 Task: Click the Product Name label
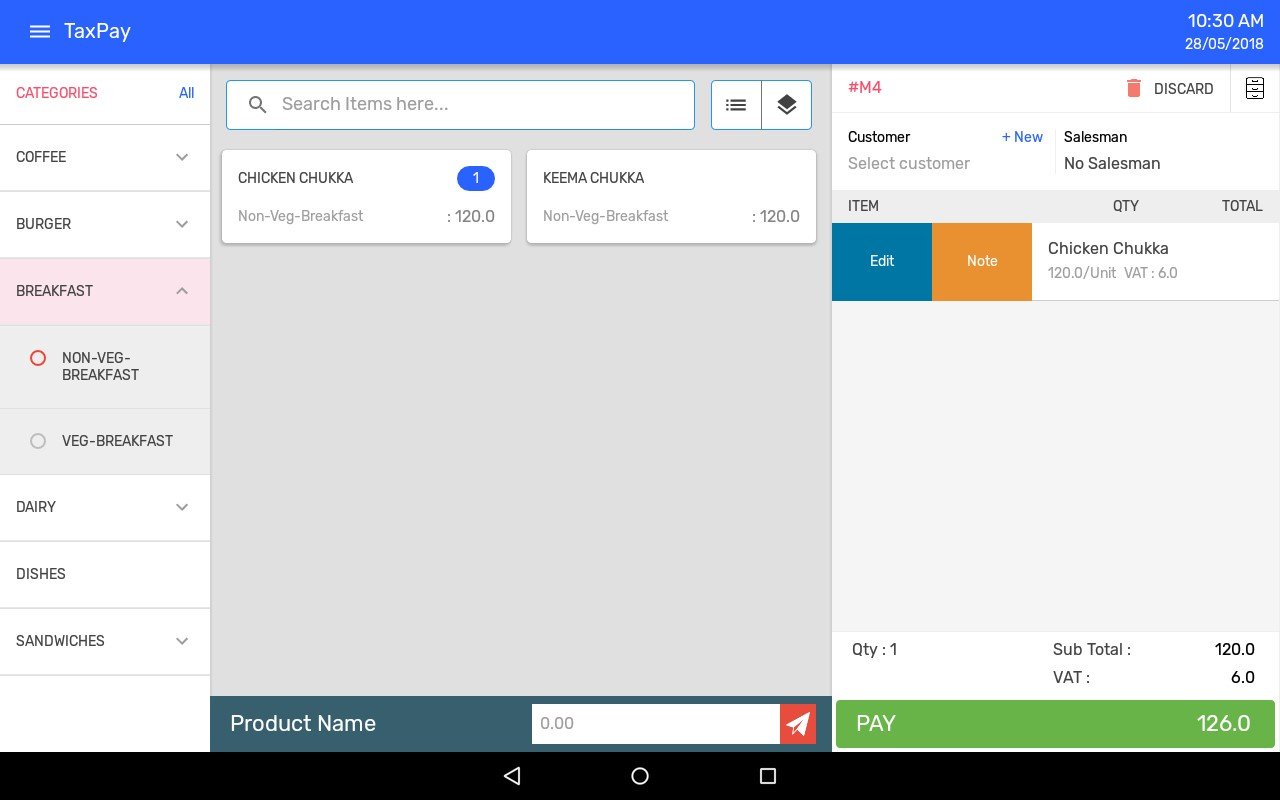303,724
